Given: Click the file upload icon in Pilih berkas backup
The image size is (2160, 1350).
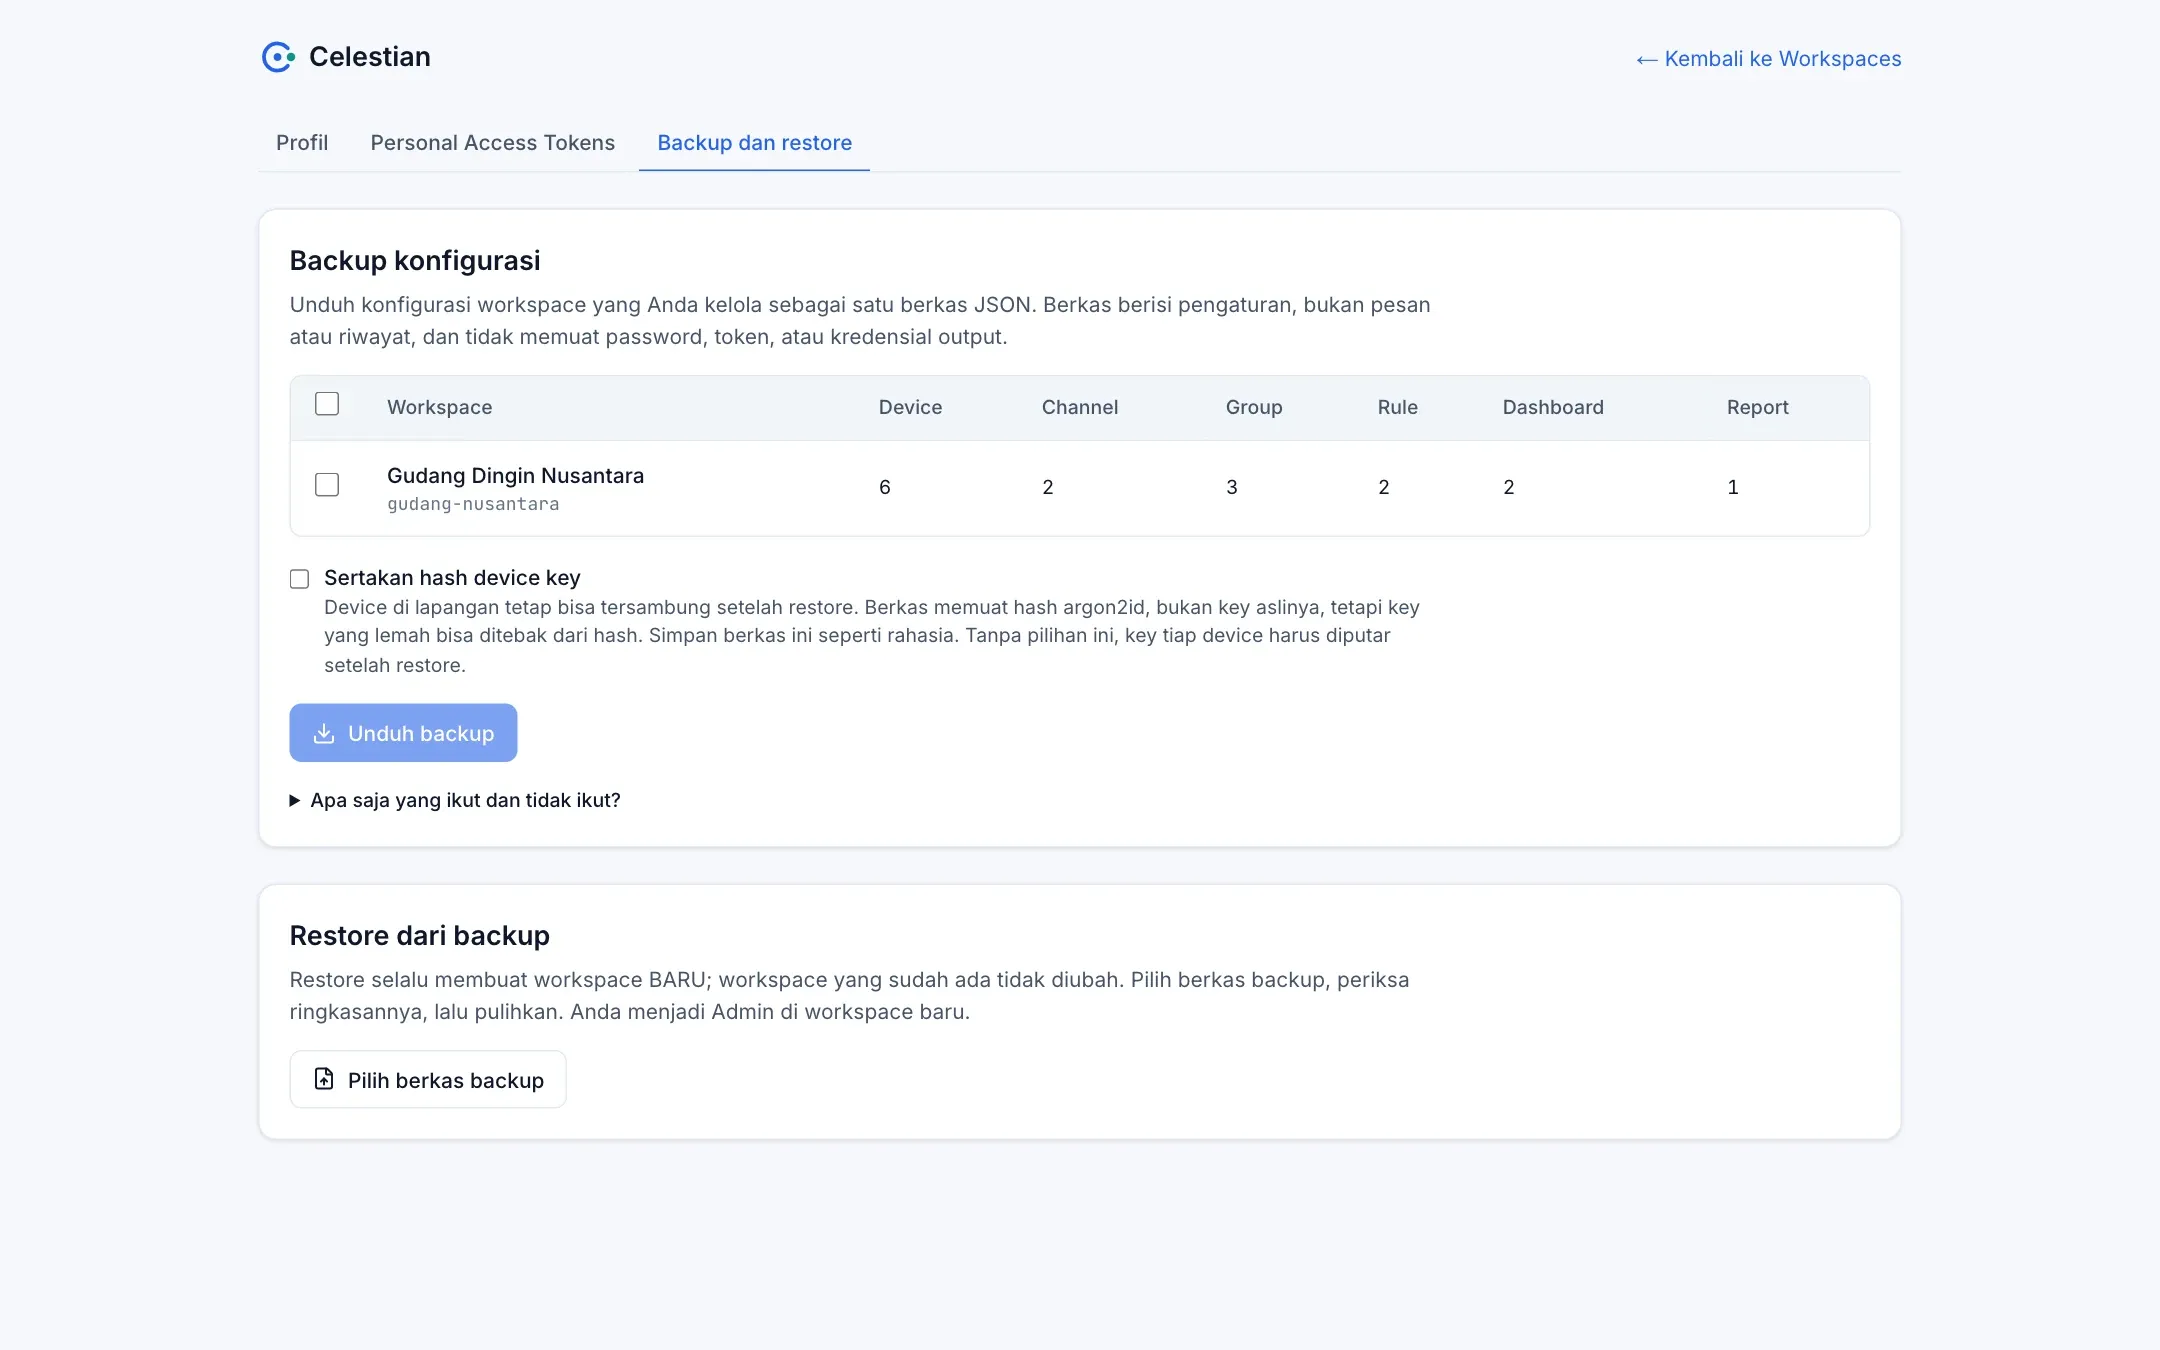Looking at the screenshot, I should click(x=324, y=1079).
